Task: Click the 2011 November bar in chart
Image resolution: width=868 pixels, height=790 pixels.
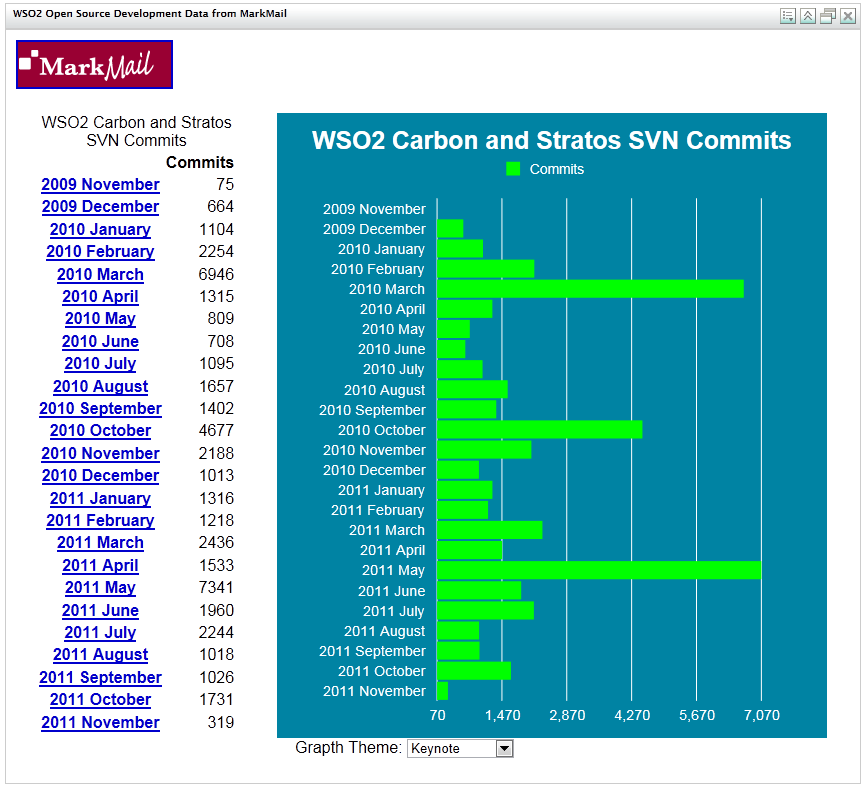Action: click(442, 691)
